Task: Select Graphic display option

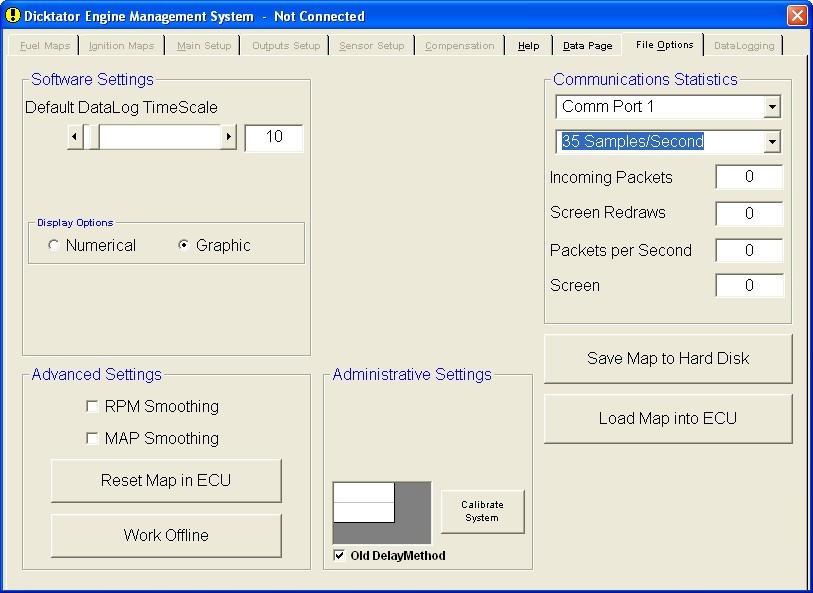Action: [x=183, y=246]
